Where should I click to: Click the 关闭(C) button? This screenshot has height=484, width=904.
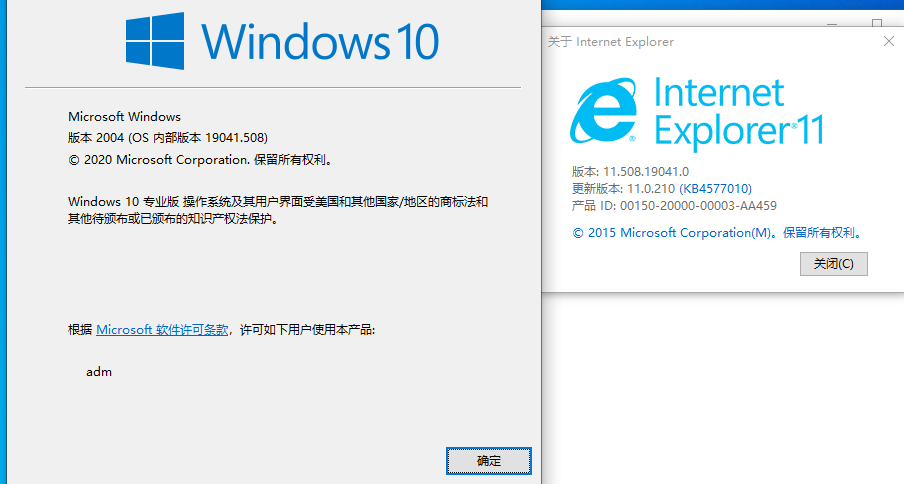pyautogui.click(x=833, y=264)
